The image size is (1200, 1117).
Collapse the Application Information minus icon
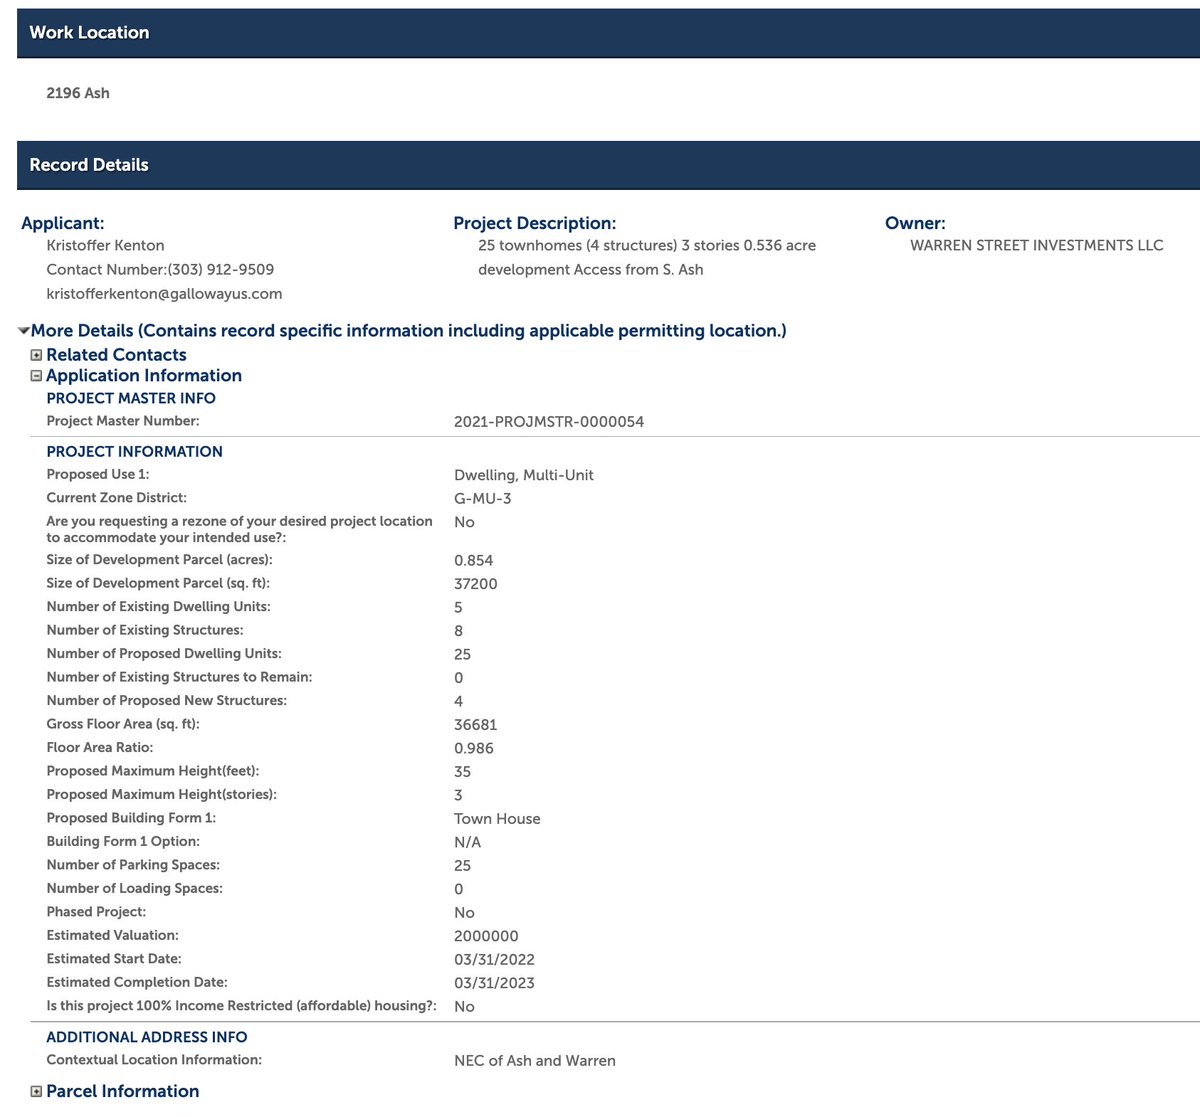tap(36, 376)
